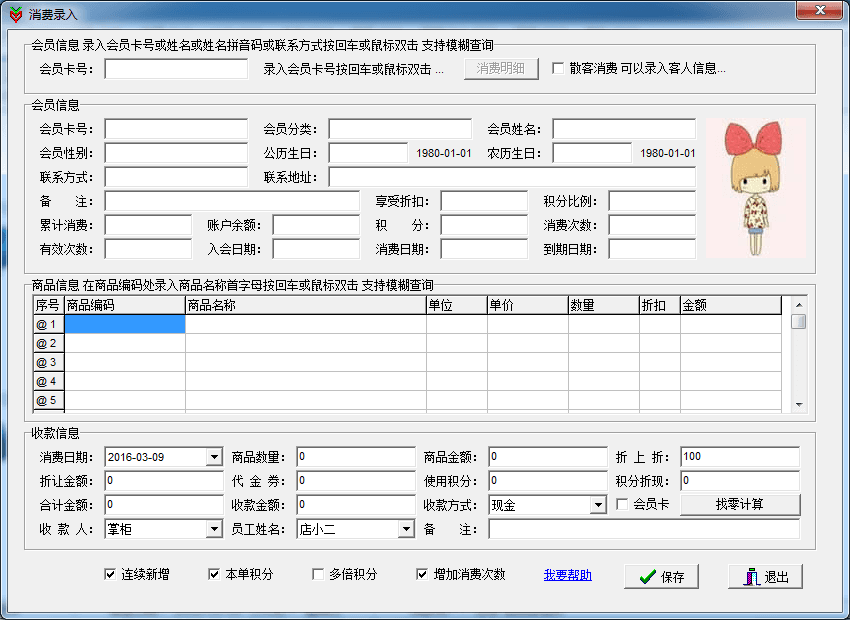Click the 到期日期 field
This screenshot has width=850, height=620.
click(652, 249)
